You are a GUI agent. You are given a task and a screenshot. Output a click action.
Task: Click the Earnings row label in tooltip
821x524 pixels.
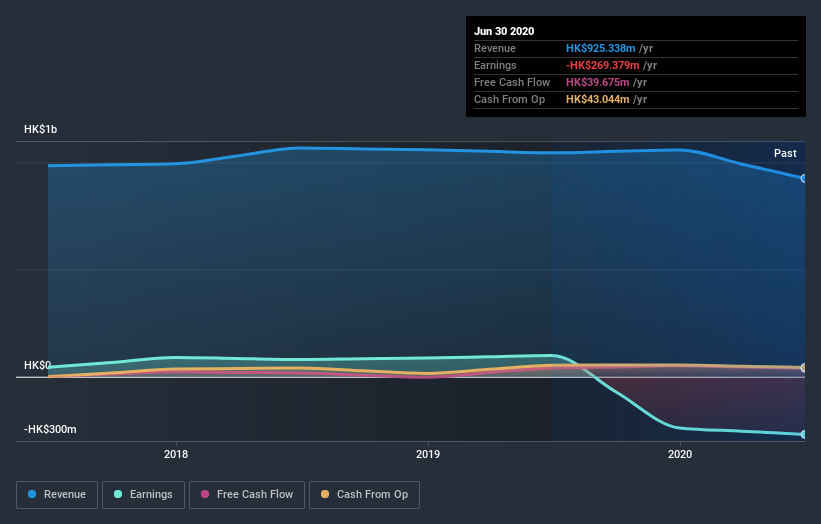495,65
